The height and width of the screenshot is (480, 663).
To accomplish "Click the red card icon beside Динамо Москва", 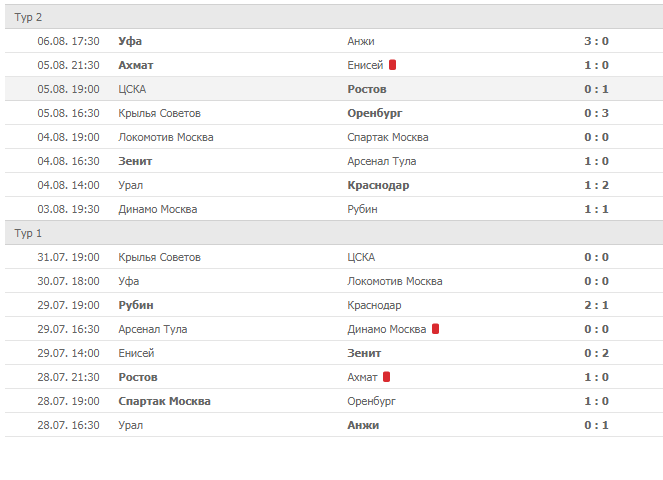I will (x=436, y=329).
